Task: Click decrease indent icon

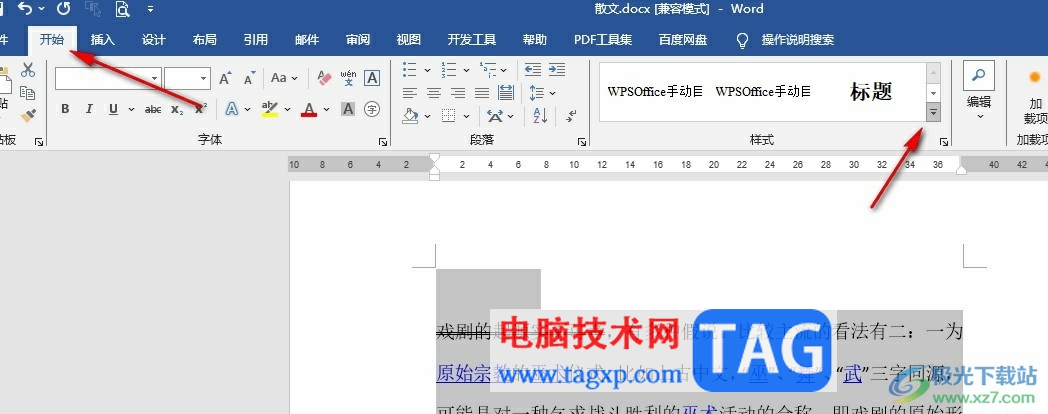Action: (x=533, y=69)
